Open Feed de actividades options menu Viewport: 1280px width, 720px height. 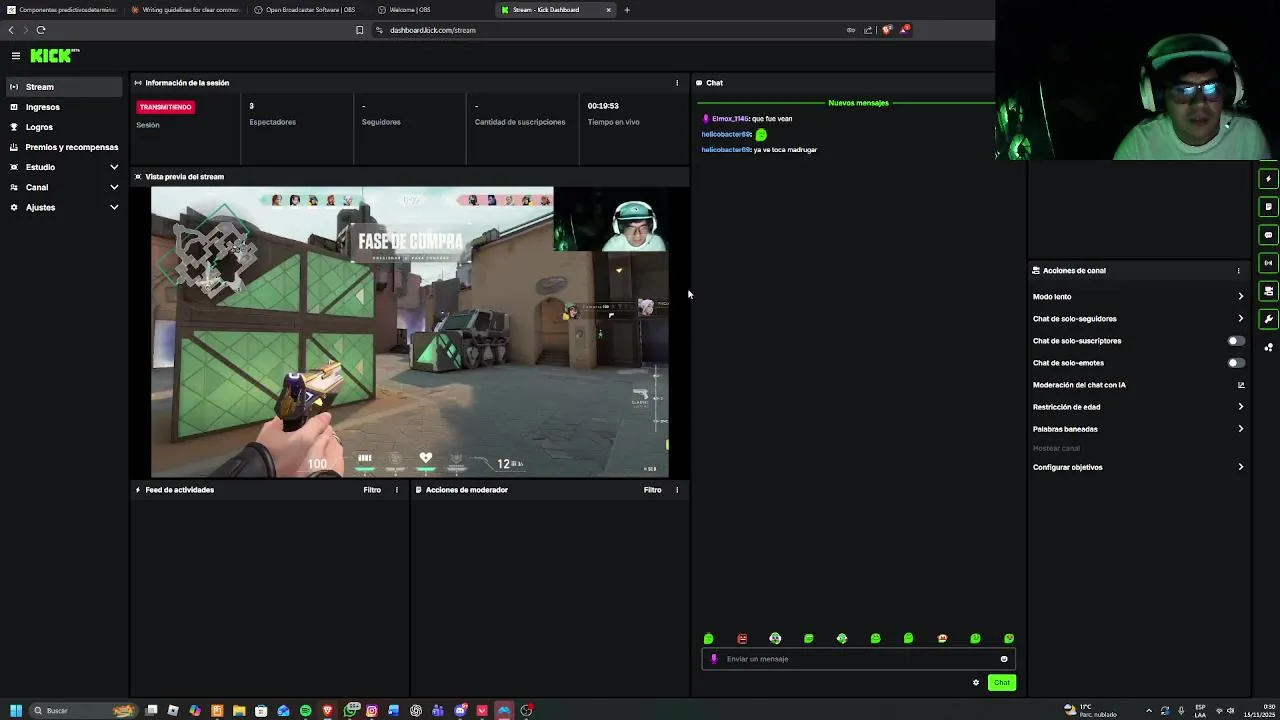397,490
